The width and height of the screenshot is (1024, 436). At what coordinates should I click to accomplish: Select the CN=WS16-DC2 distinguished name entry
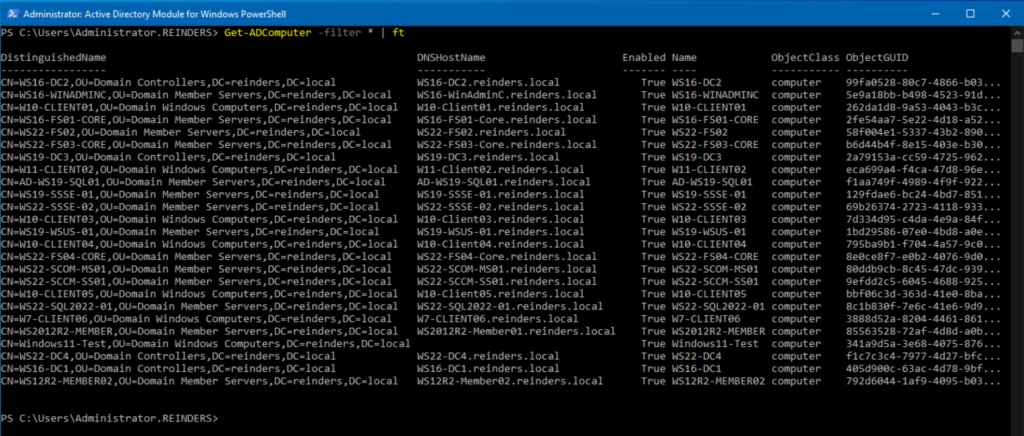[x=168, y=82]
